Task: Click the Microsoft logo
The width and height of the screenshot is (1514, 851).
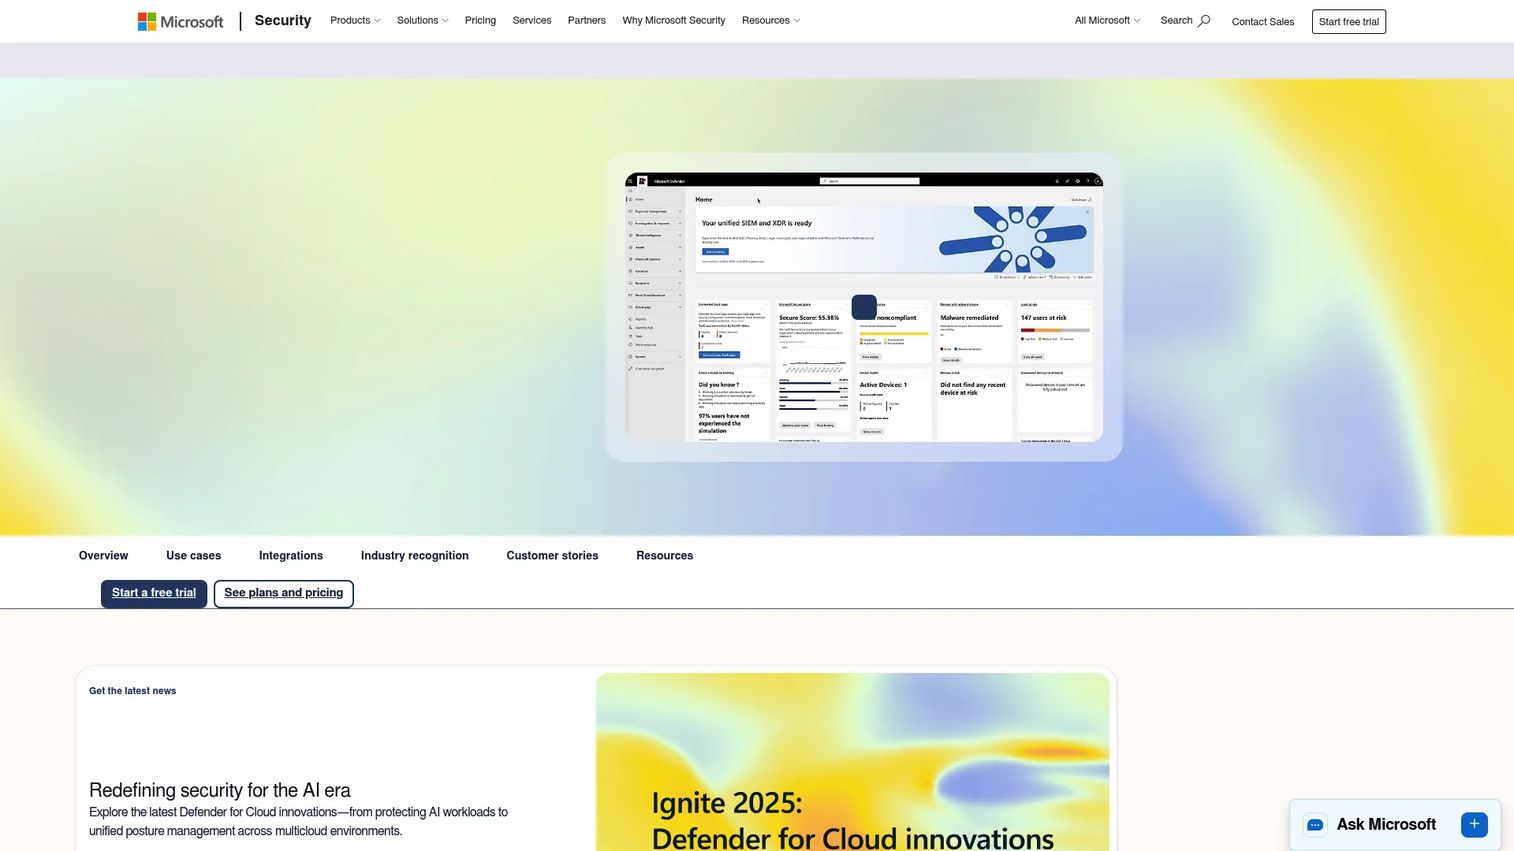Action: click(x=180, y=21)
